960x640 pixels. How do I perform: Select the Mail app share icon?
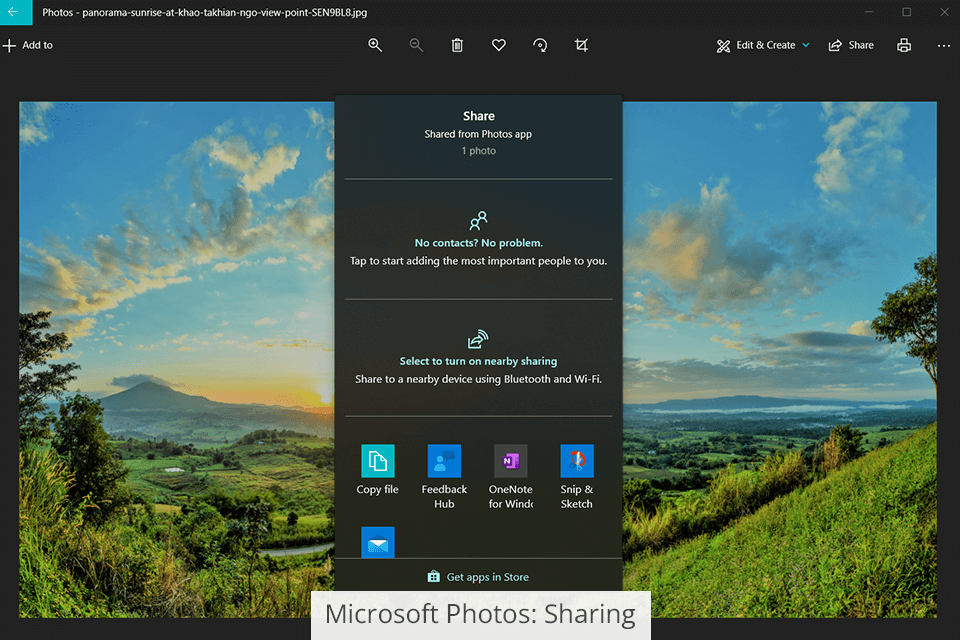[377, 542]
